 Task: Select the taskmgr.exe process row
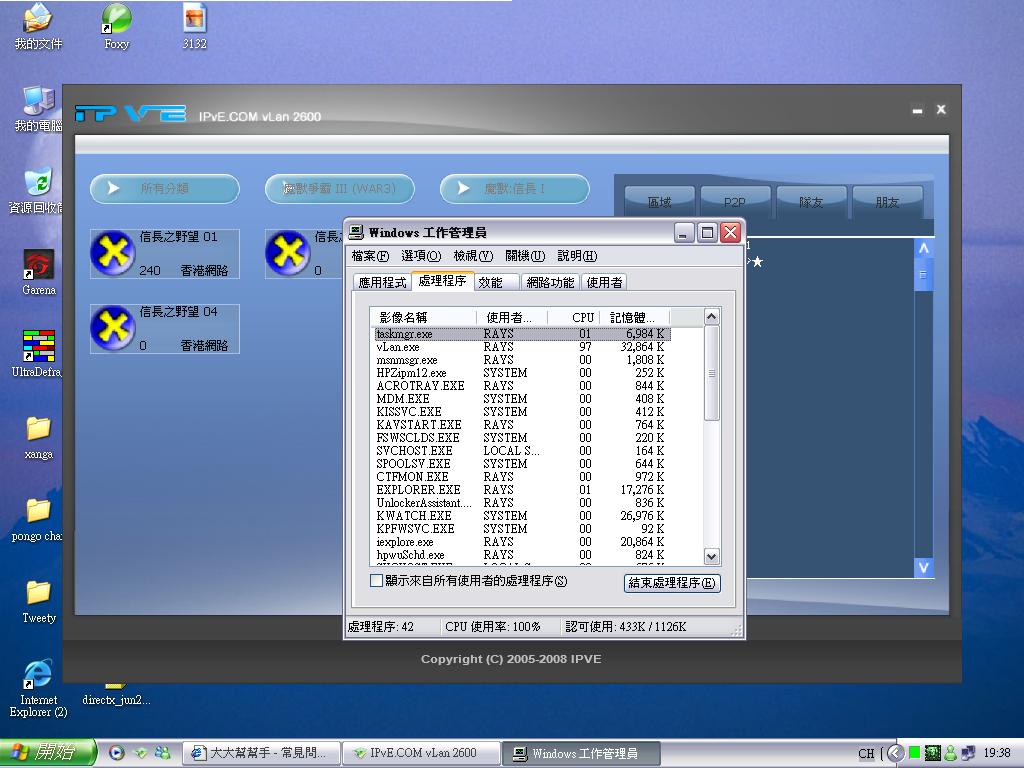522,334
